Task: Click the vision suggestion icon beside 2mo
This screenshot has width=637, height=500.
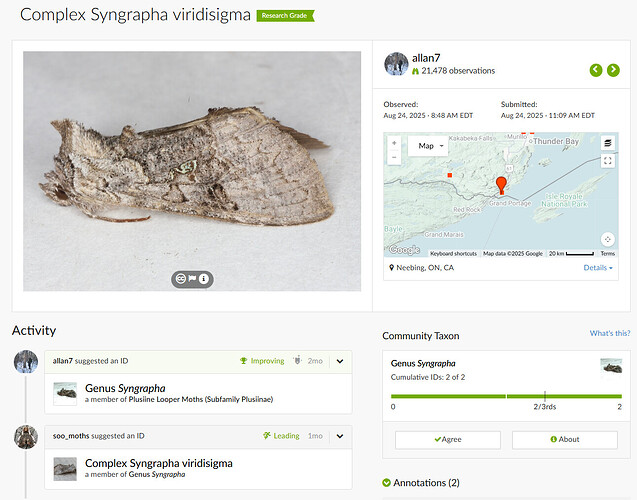Action: [x=297, y=360]
